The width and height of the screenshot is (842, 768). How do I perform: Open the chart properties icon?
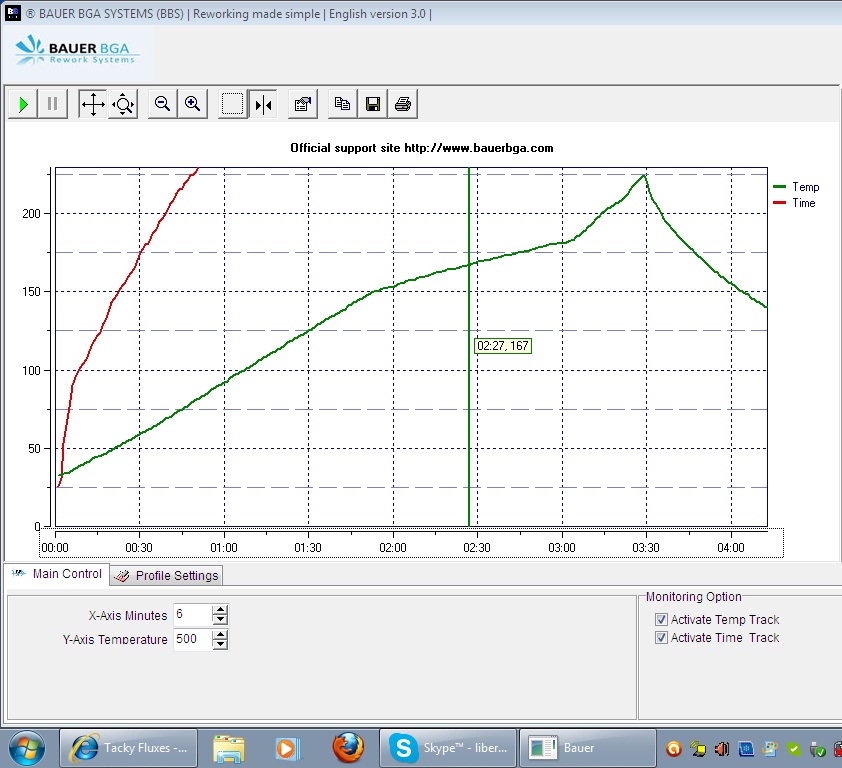pos(303,104)
